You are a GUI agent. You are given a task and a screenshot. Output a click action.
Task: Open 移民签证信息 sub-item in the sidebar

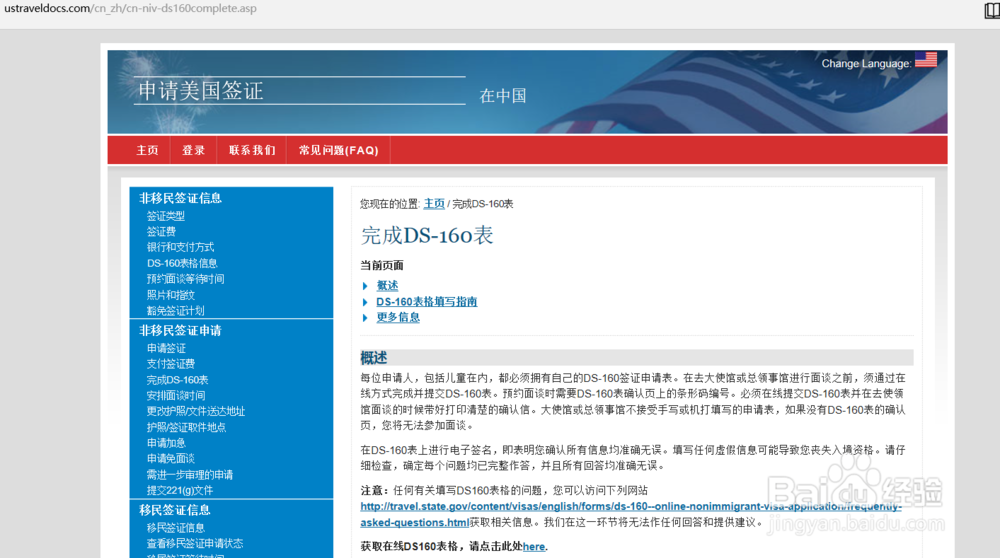point(176,528)
